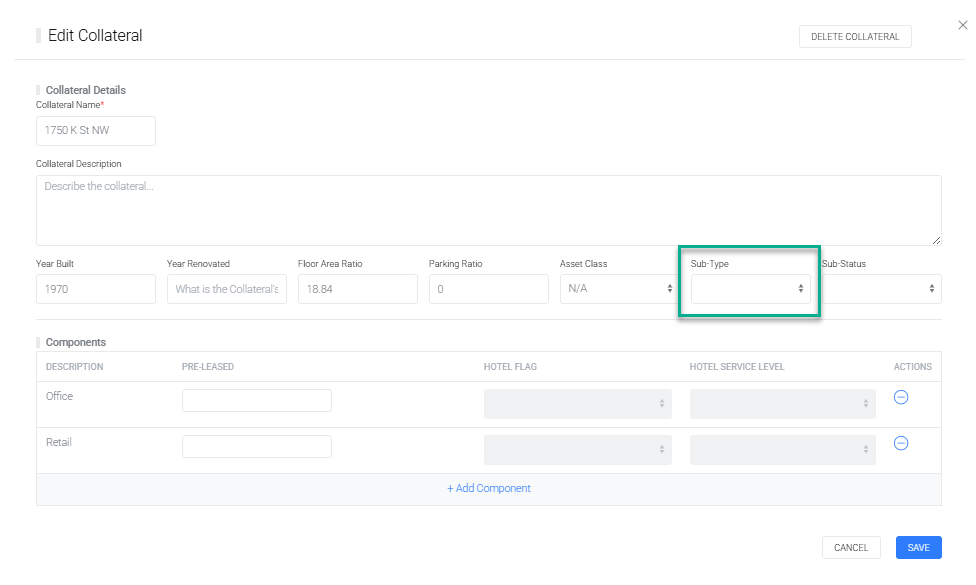Edit the Floor Area Ratio field
Image resolution: width=976 pixels, height=585 pixels.
[357, 289]
